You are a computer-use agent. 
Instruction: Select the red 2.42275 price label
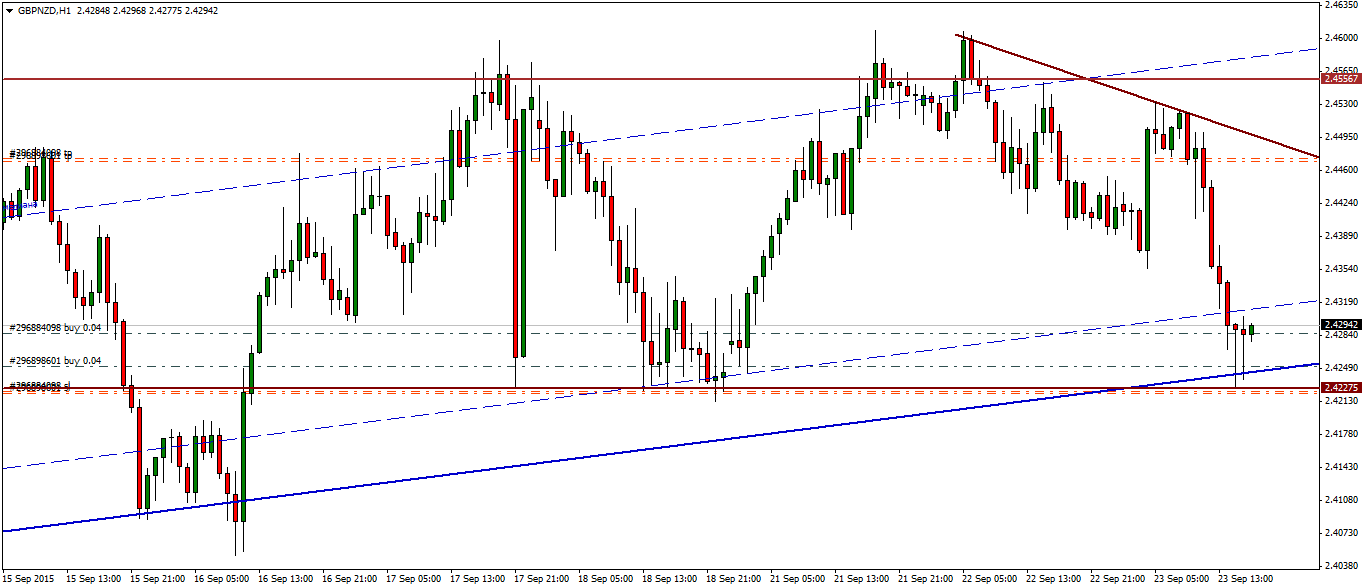(1340, 387)
